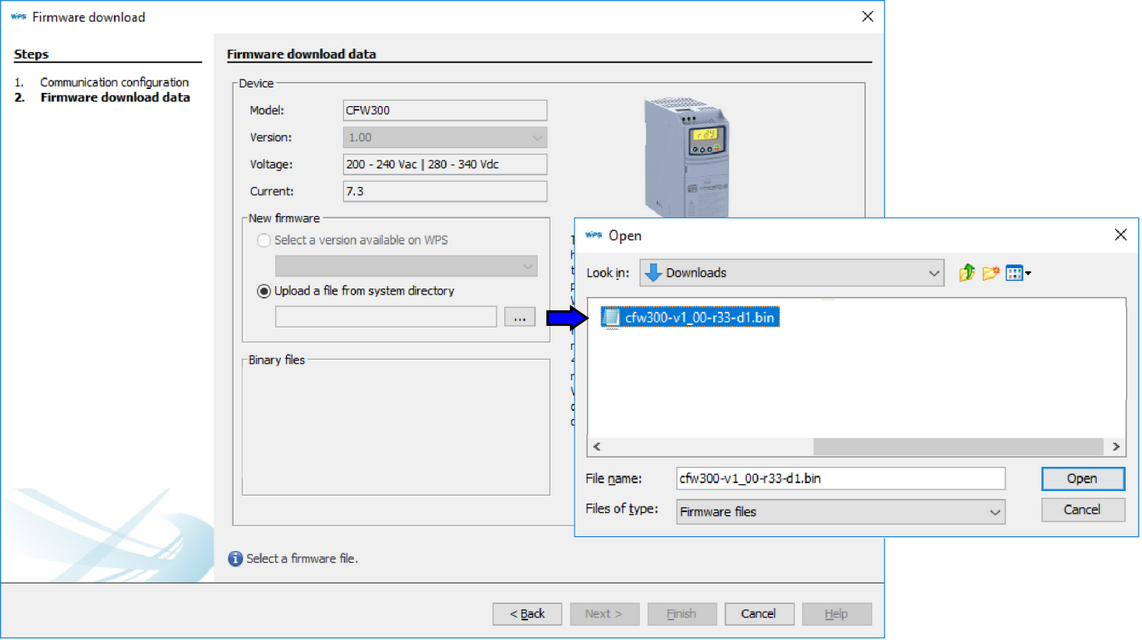This screenshot has height=640, width=1142.
Task: Click Cancel in the Open dialog
Action: pos(1082,510)
